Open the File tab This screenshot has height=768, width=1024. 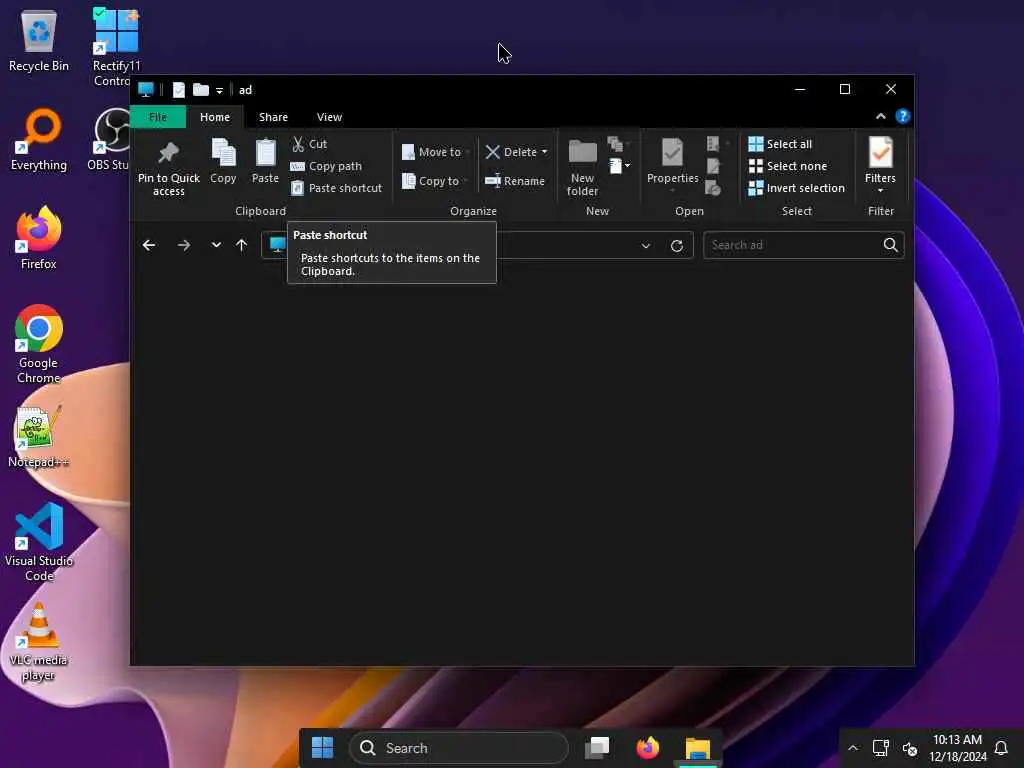coord(158,117)
